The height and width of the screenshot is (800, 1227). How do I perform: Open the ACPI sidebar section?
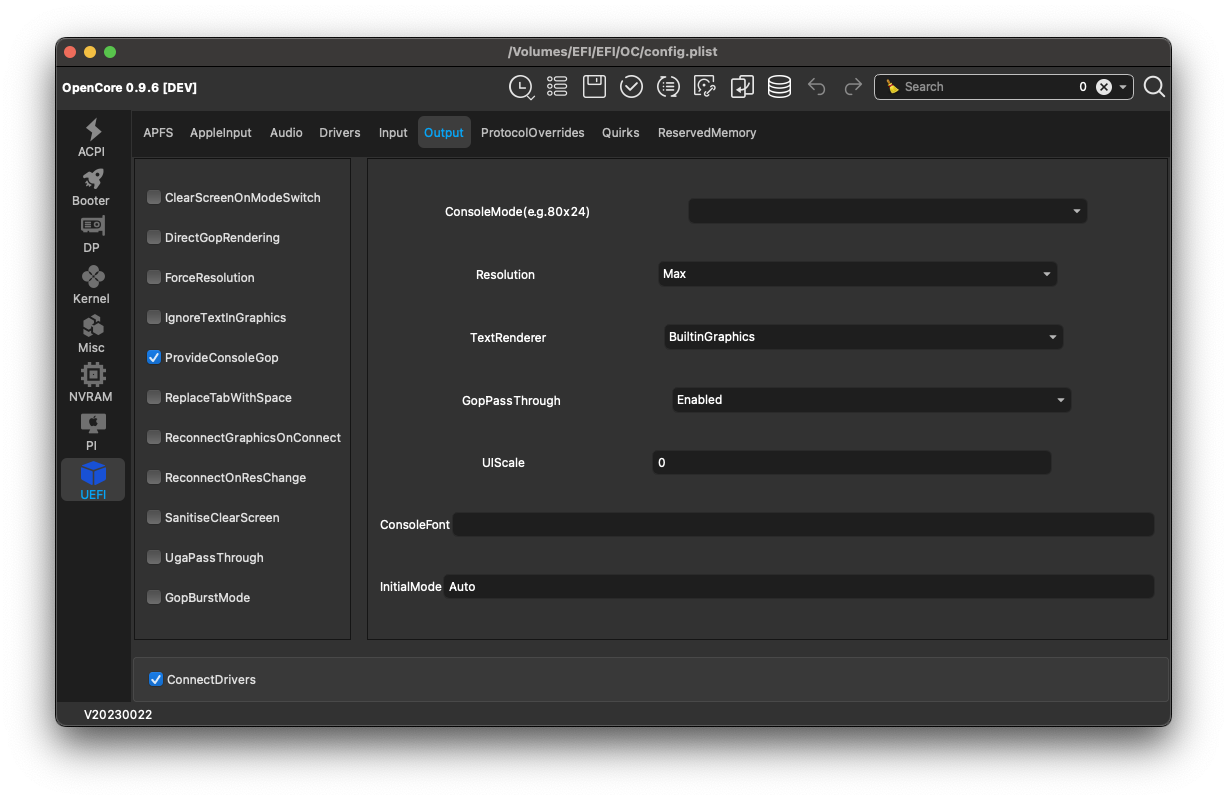click(x=92, y=138)
